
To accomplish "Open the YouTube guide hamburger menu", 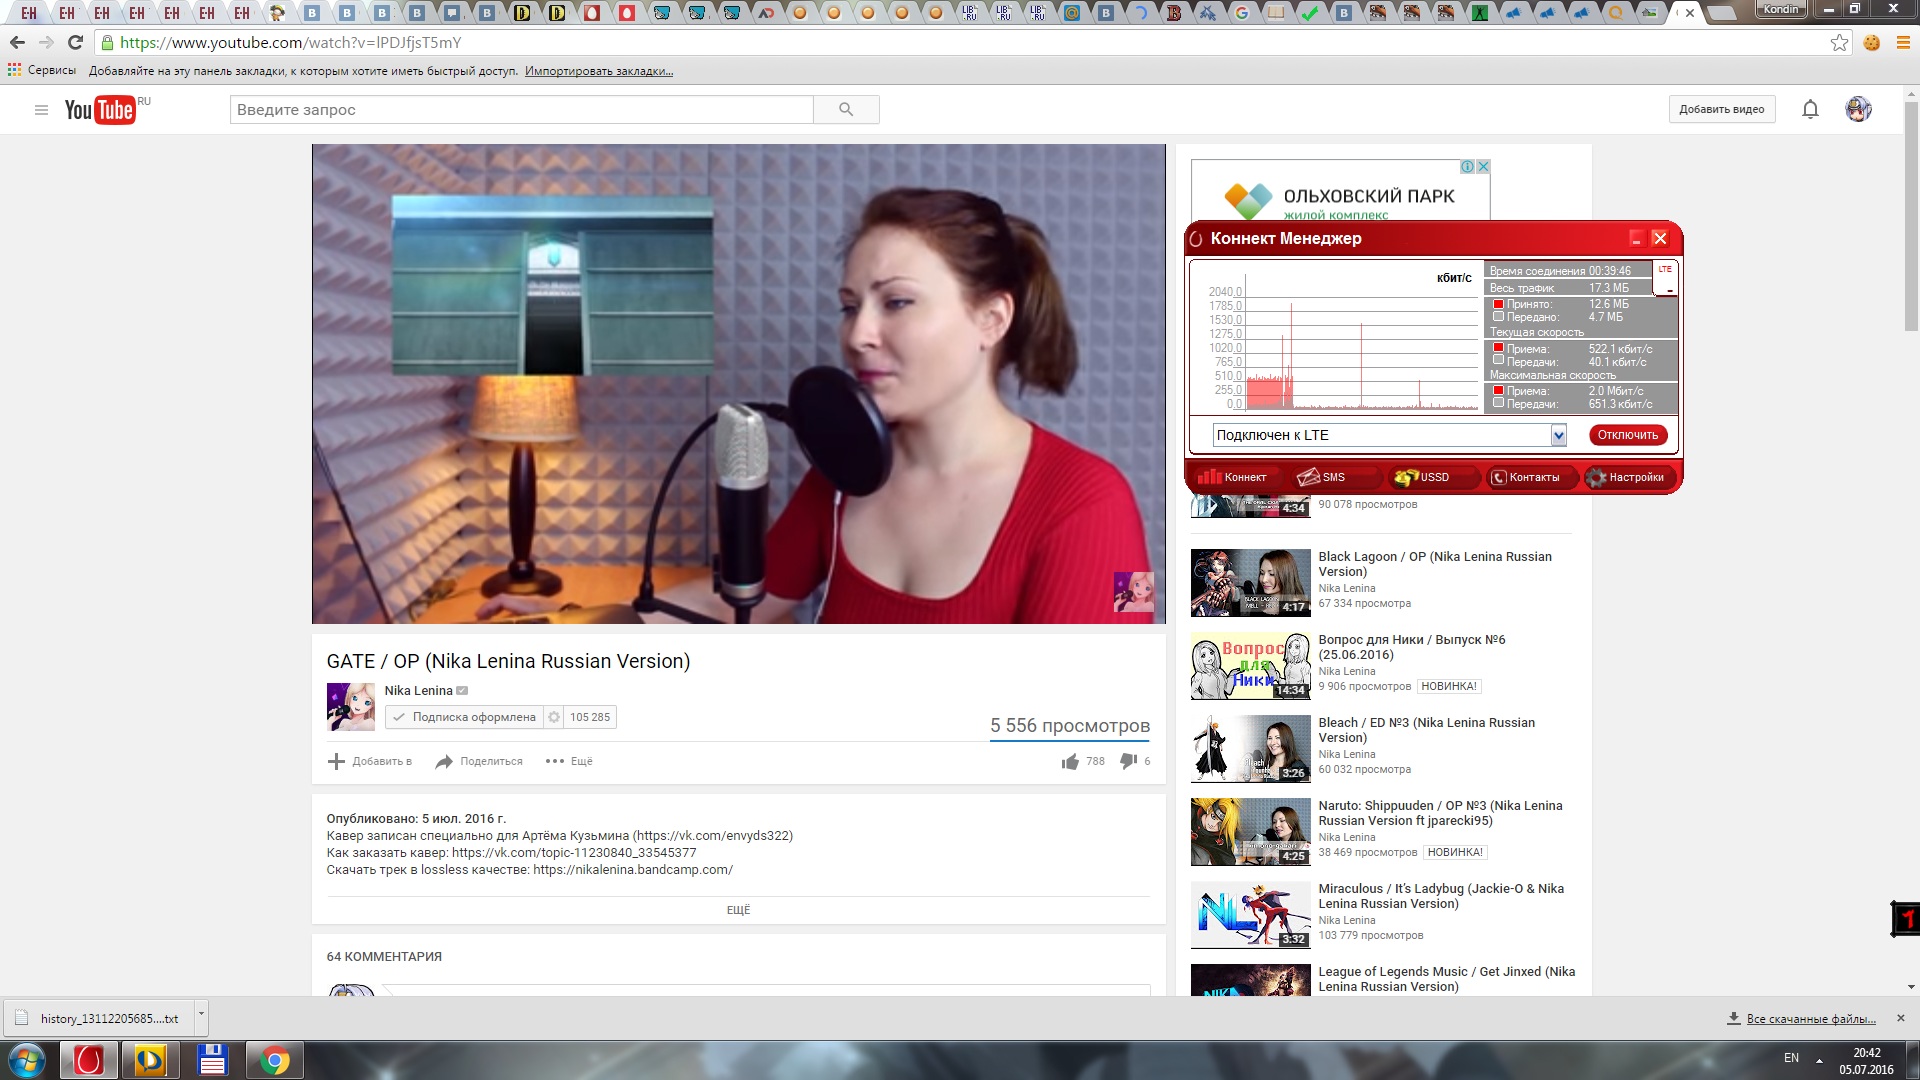I will (x=41, y=110).
